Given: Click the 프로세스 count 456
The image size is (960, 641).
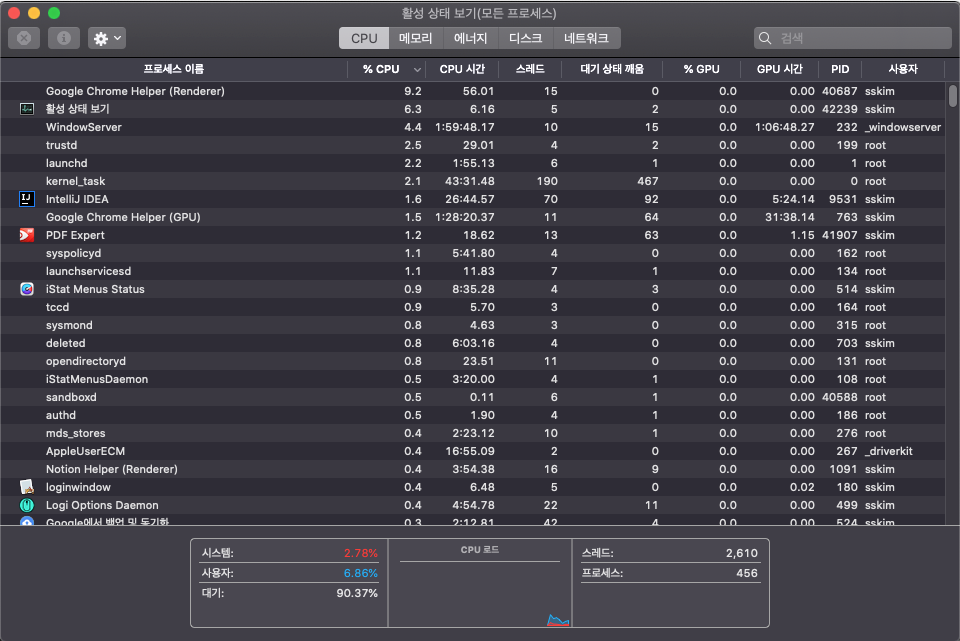Looking at the screenshot, I should (747, 573).
